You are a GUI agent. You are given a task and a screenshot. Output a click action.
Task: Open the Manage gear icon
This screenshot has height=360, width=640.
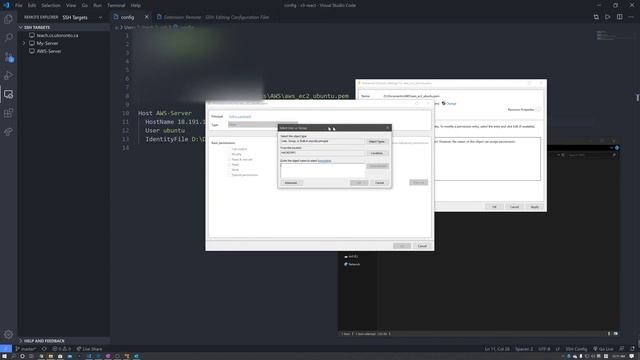(x=8, y=334)
